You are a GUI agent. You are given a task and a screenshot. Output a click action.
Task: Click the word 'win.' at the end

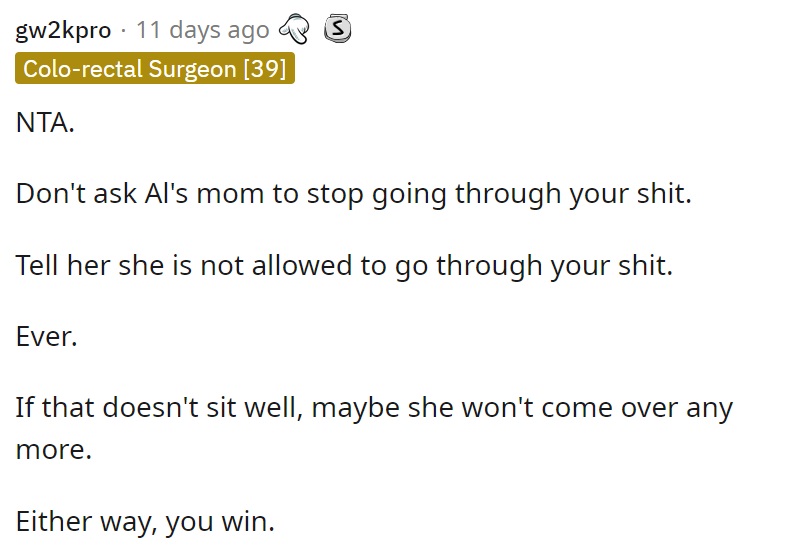pos(248,521)
